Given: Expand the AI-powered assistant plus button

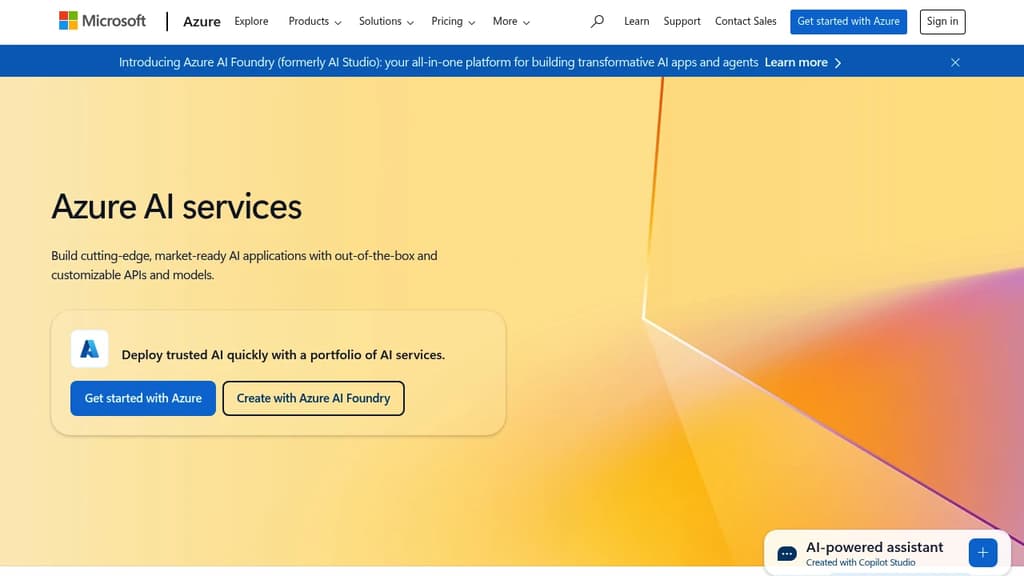Looking at the screenshot, I should 983,553.
